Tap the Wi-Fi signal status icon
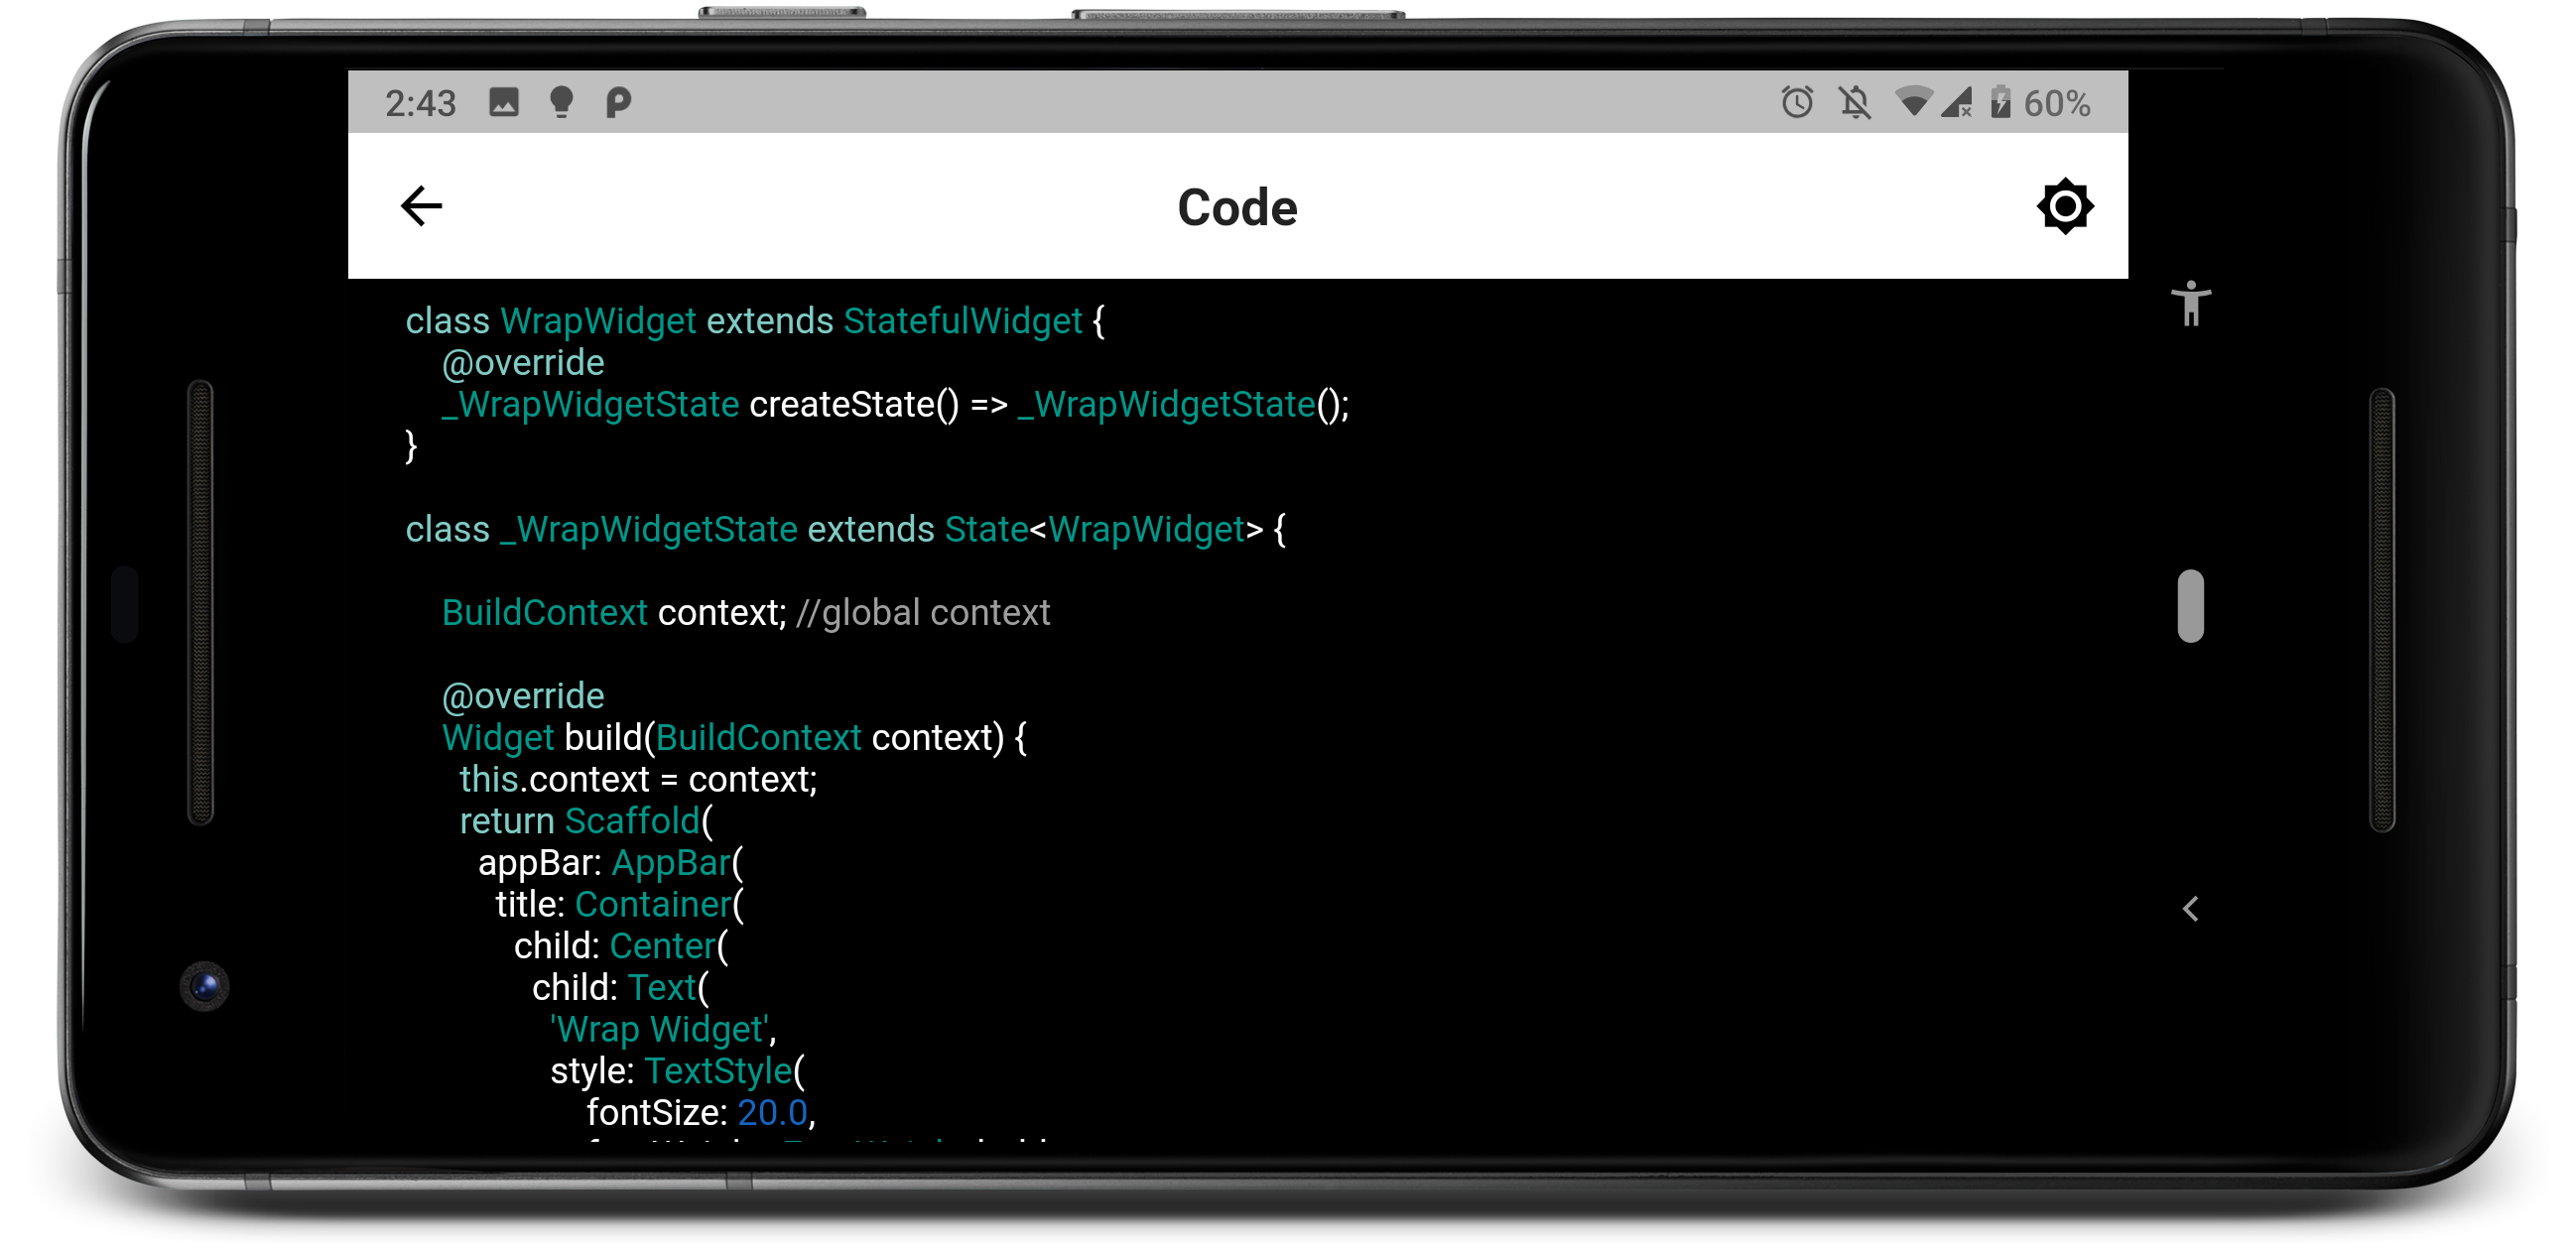This screenshot has width=2576, height=1248. tap(1913, 102)
